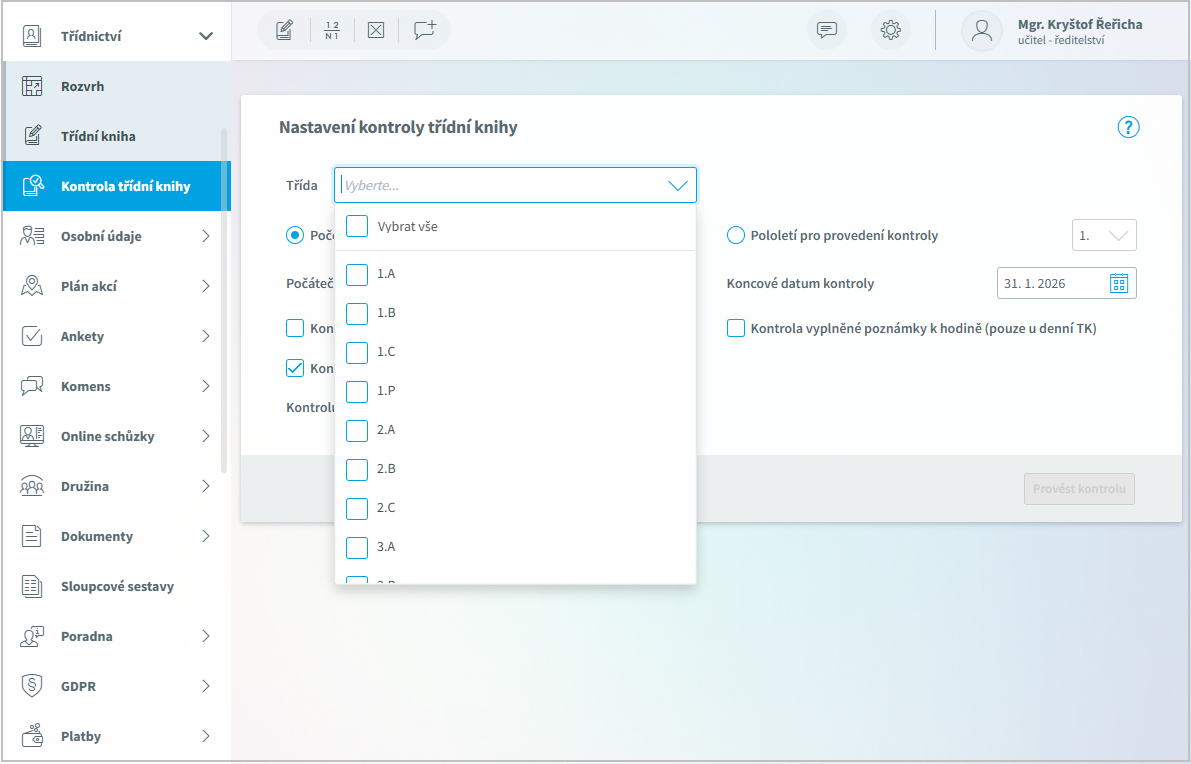Check the 'Vybrat vše' checkbox
The height and width of the screenshot is (764, 1191).
point(357,227)
